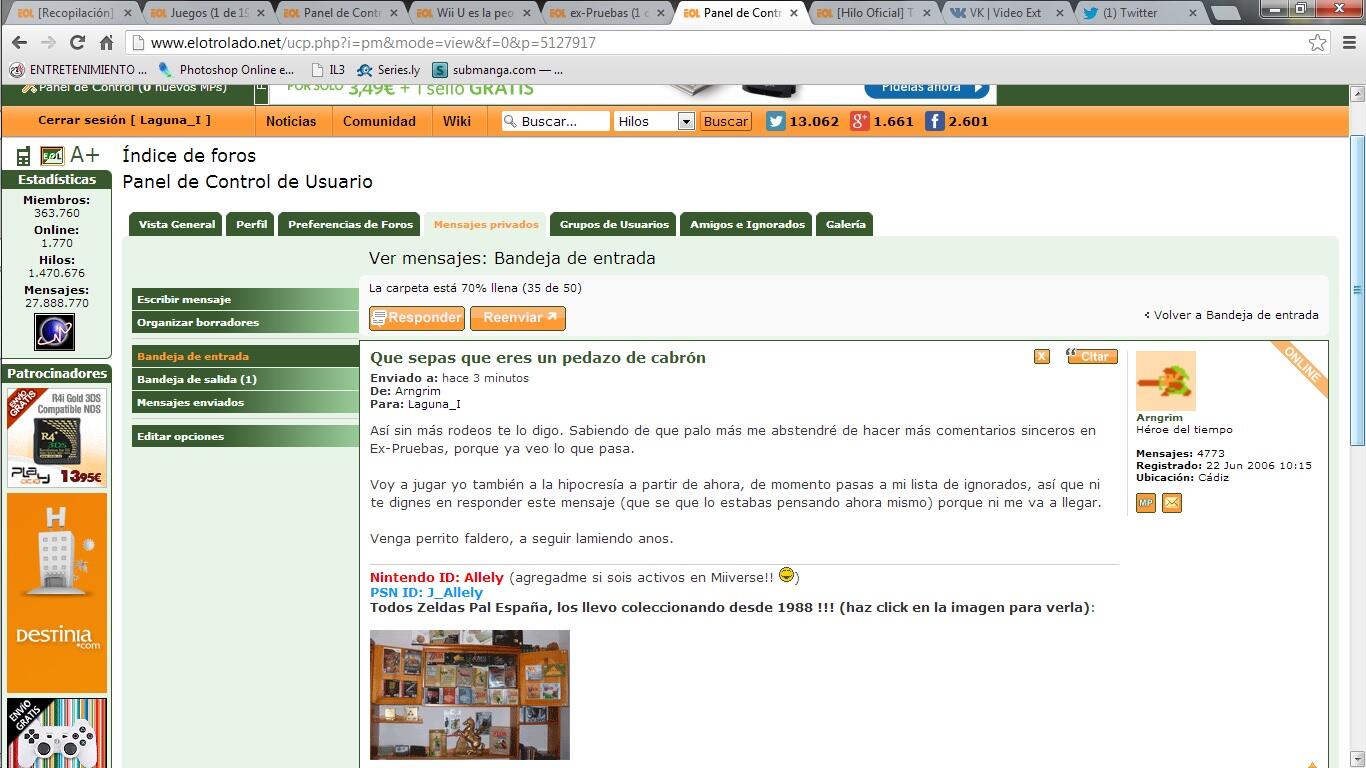Click the EOL logo icon above Estadísticas
This screenshot has height=768, width=1366.
click(x=51, y=155)
